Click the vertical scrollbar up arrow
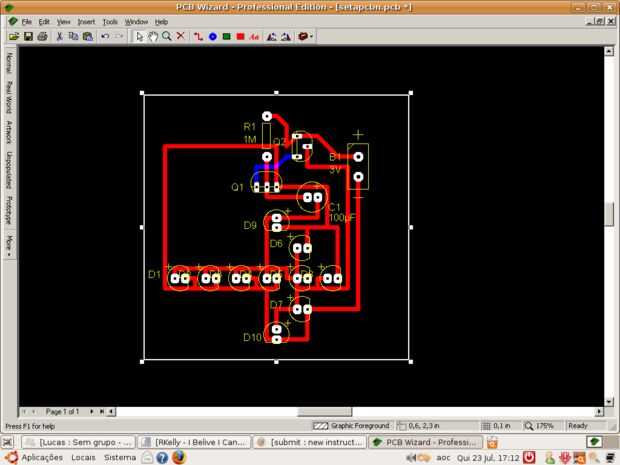The image size is (620, 465). click(x=609, y=51)
